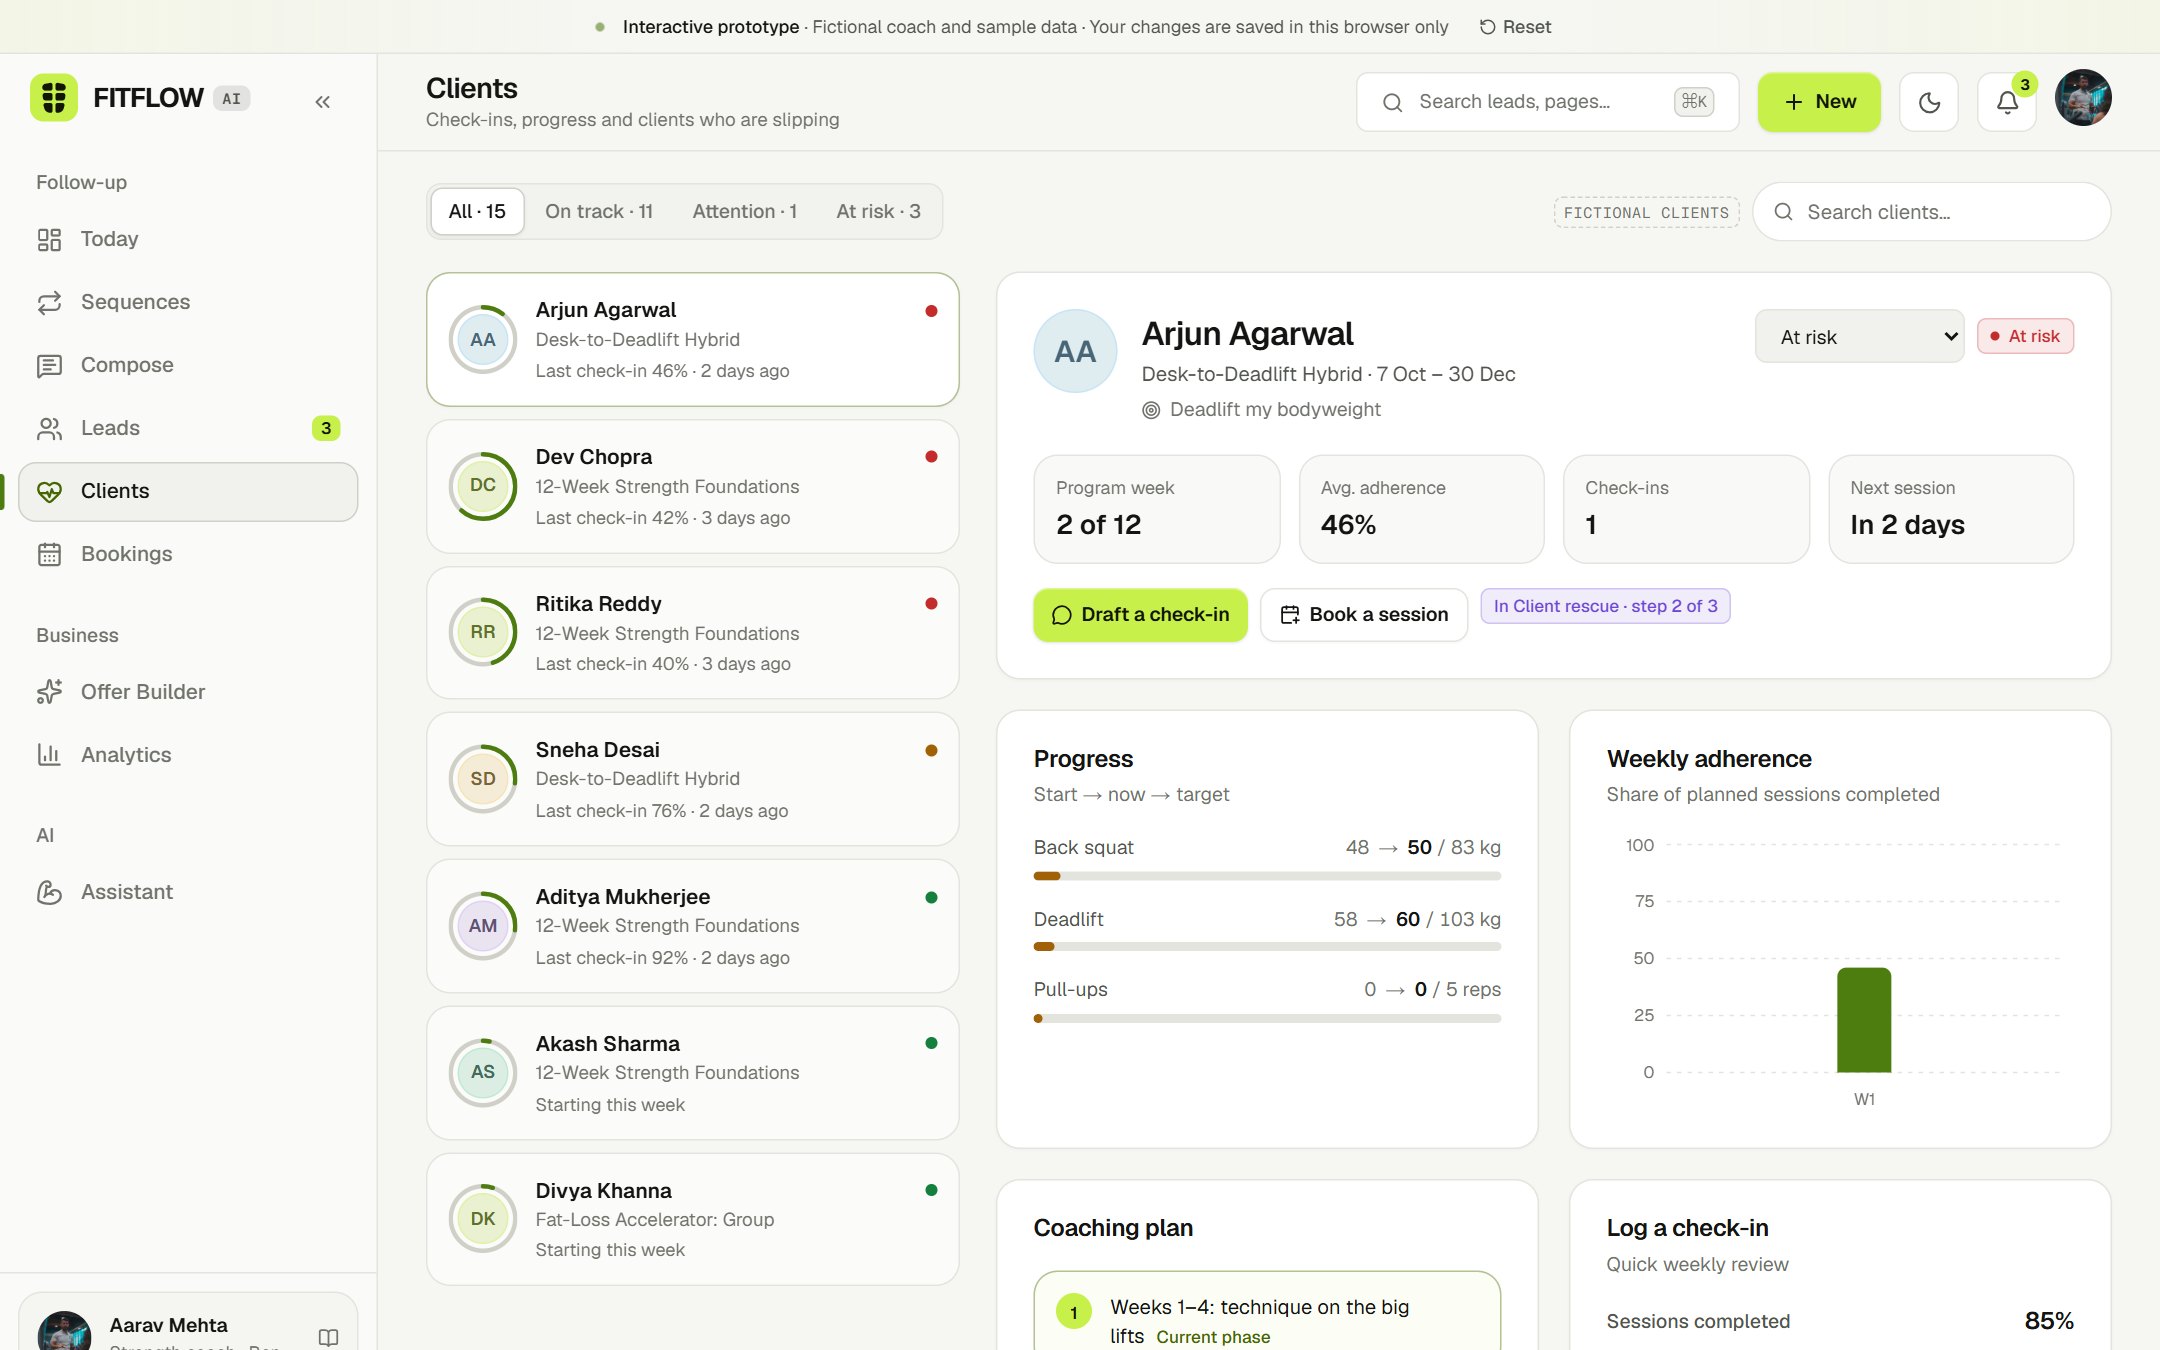The height and width of the screenshot is (1350, 2160).
Task: Click the At risk status badge
Action: click(2025, 337)
